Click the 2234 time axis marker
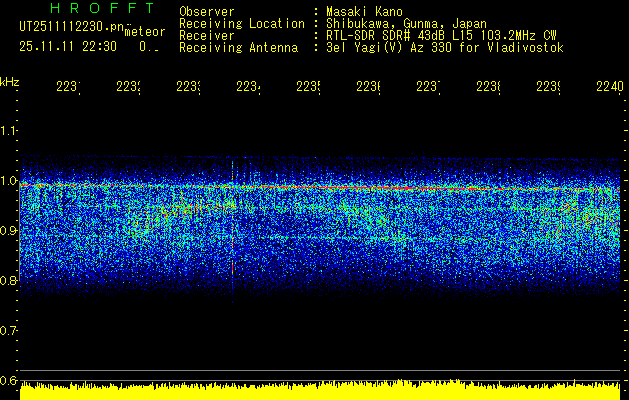Screen dimensions: 629x400 (248, 87)
